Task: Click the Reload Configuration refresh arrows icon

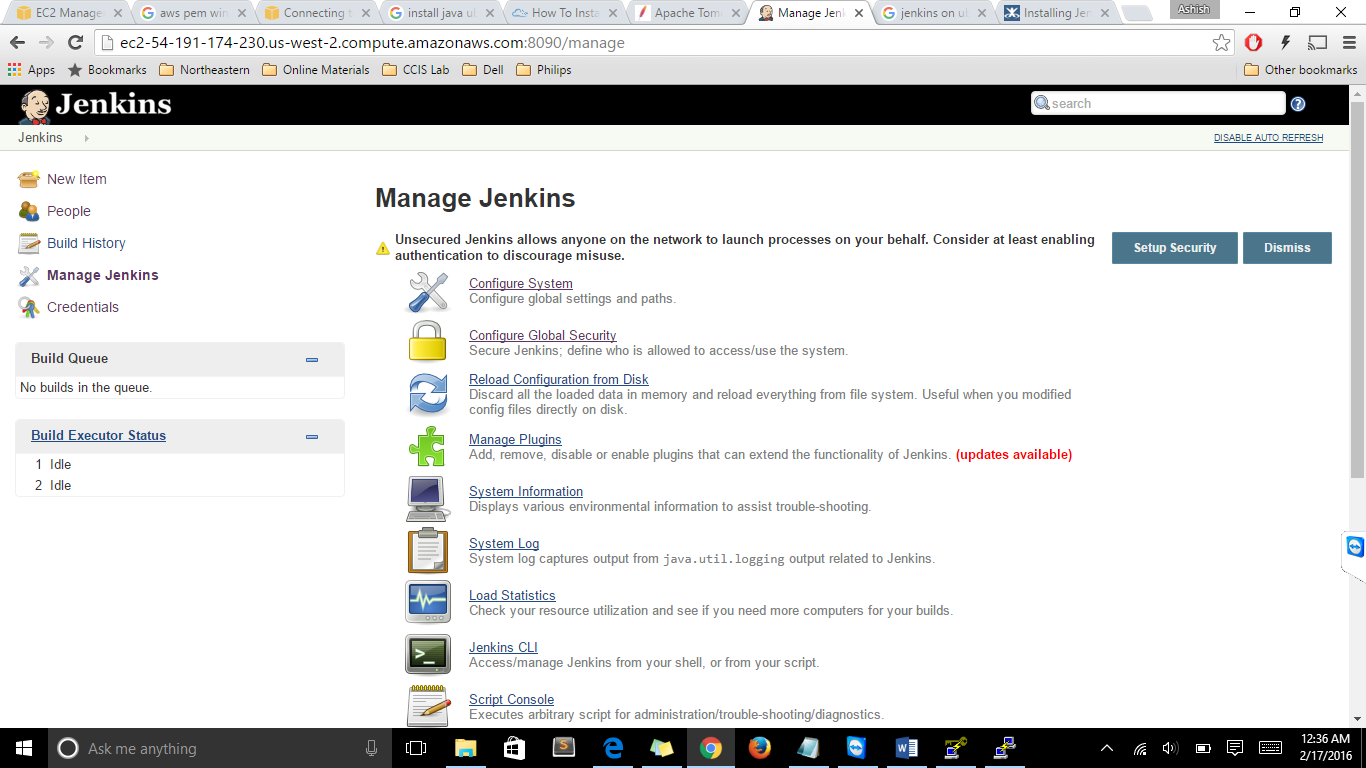Action: coord(428,393)
